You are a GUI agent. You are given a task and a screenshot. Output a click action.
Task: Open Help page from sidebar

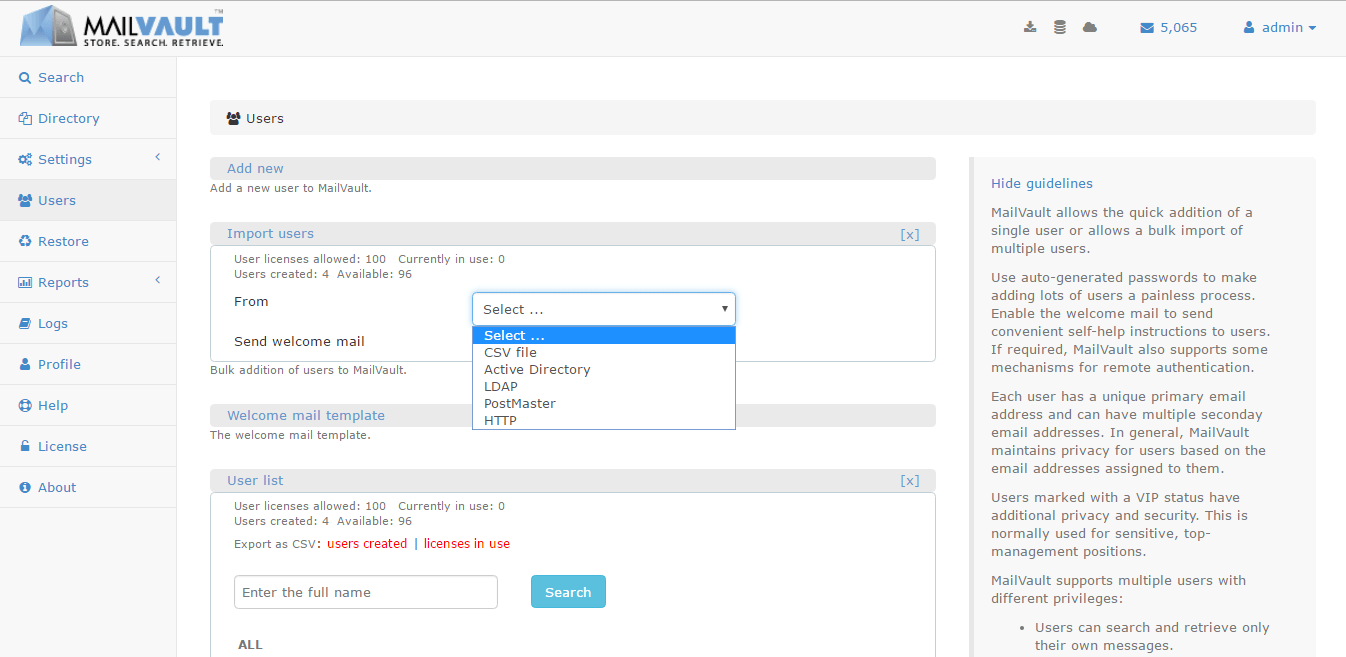point(88,405)
